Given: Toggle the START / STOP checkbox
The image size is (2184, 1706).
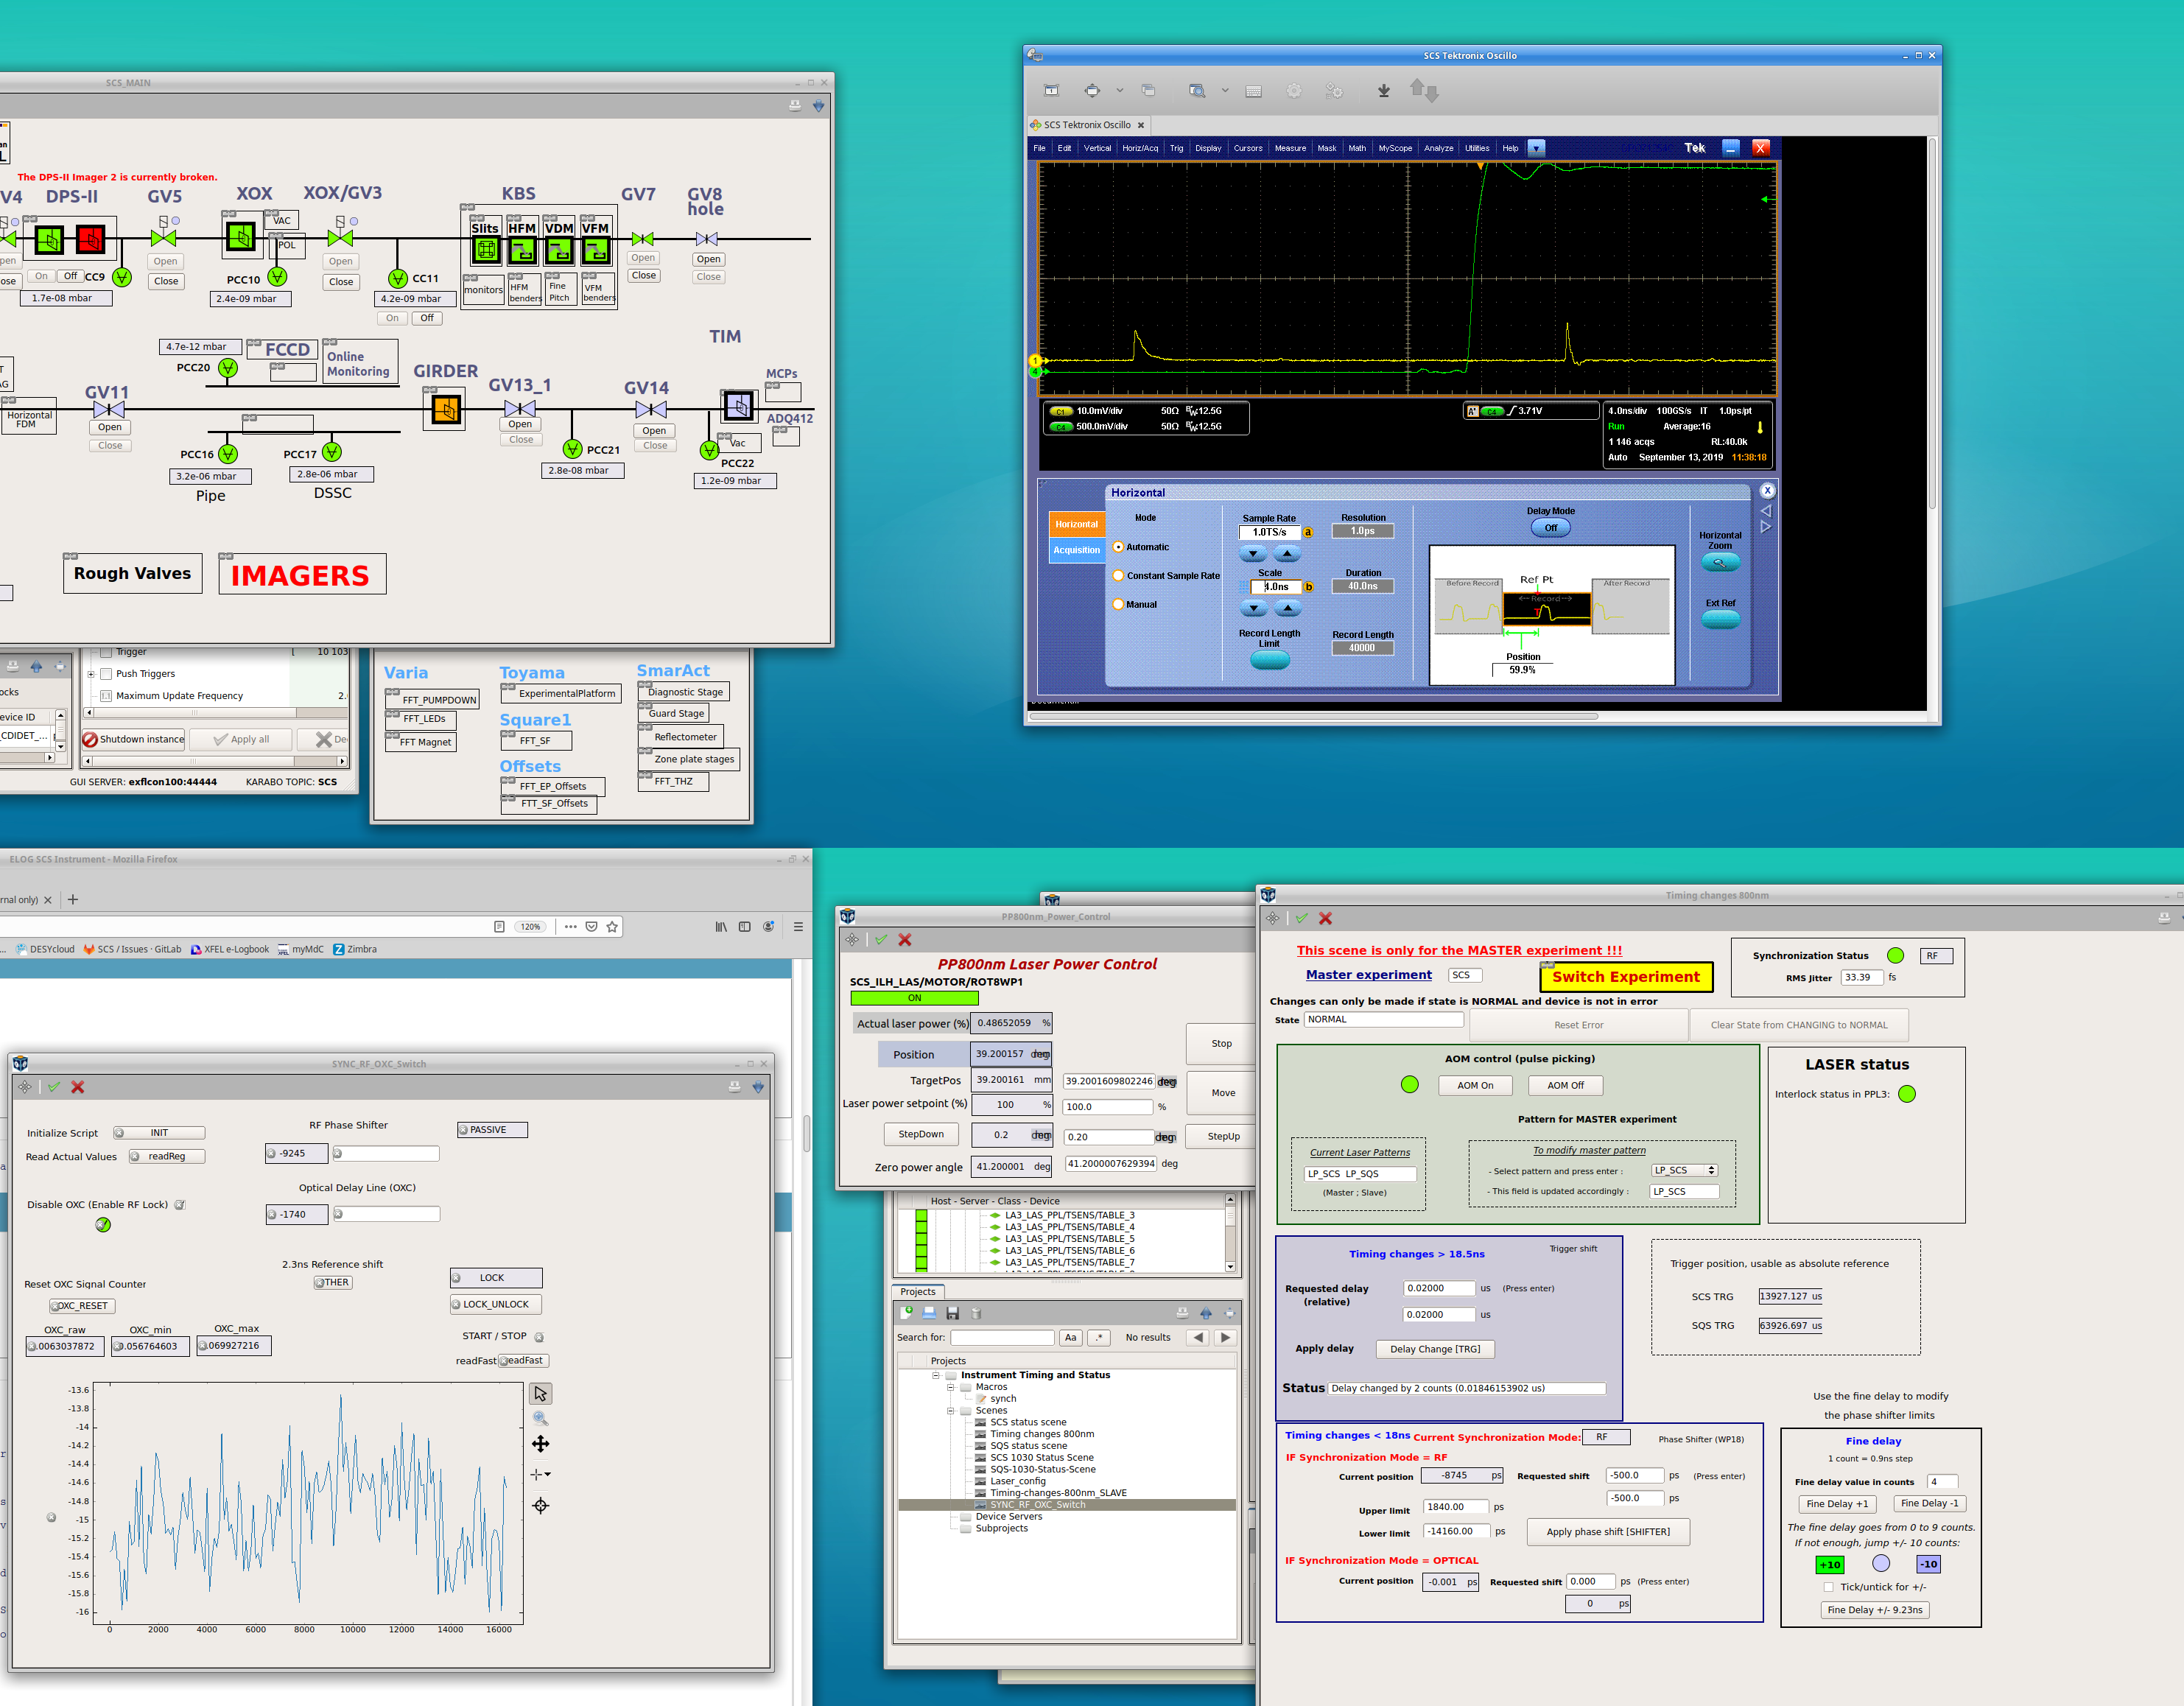Looking at the screenshot, I should 539,1337.
